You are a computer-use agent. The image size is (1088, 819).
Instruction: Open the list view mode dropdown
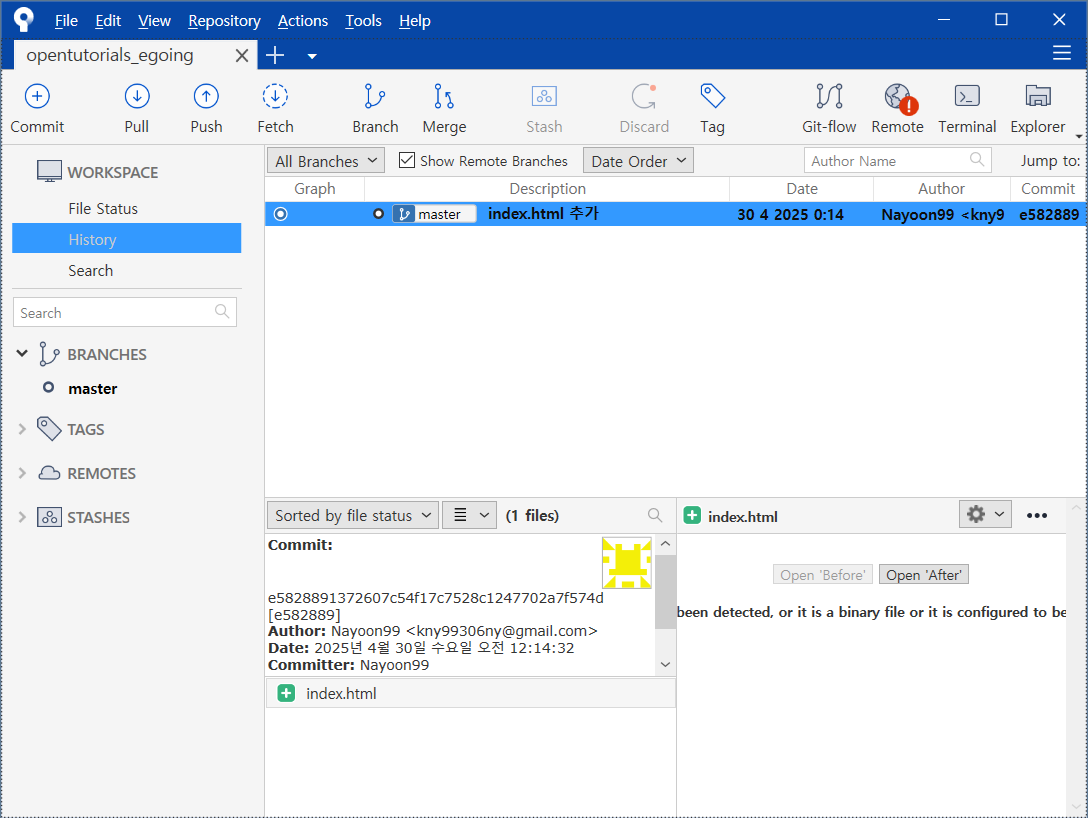pos(470,515)
